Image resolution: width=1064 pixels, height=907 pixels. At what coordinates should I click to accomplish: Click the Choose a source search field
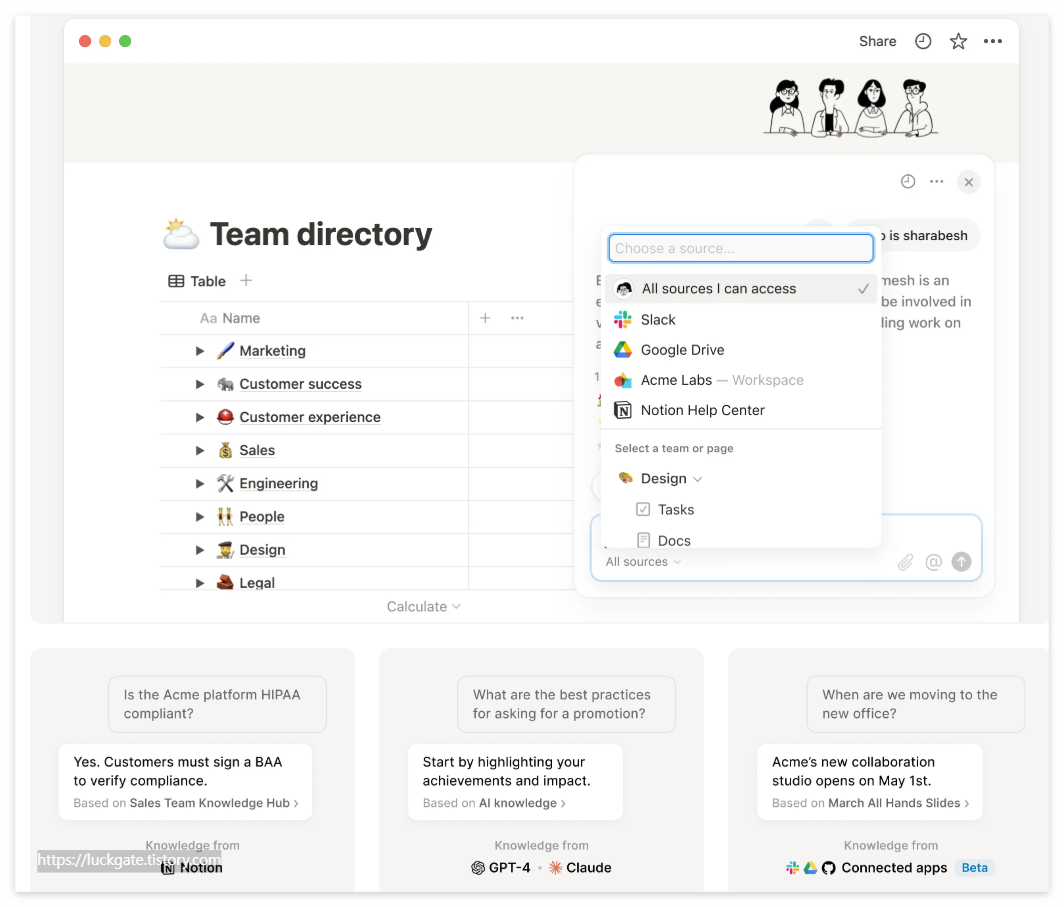pyautogui.click(x=741, y=248)
